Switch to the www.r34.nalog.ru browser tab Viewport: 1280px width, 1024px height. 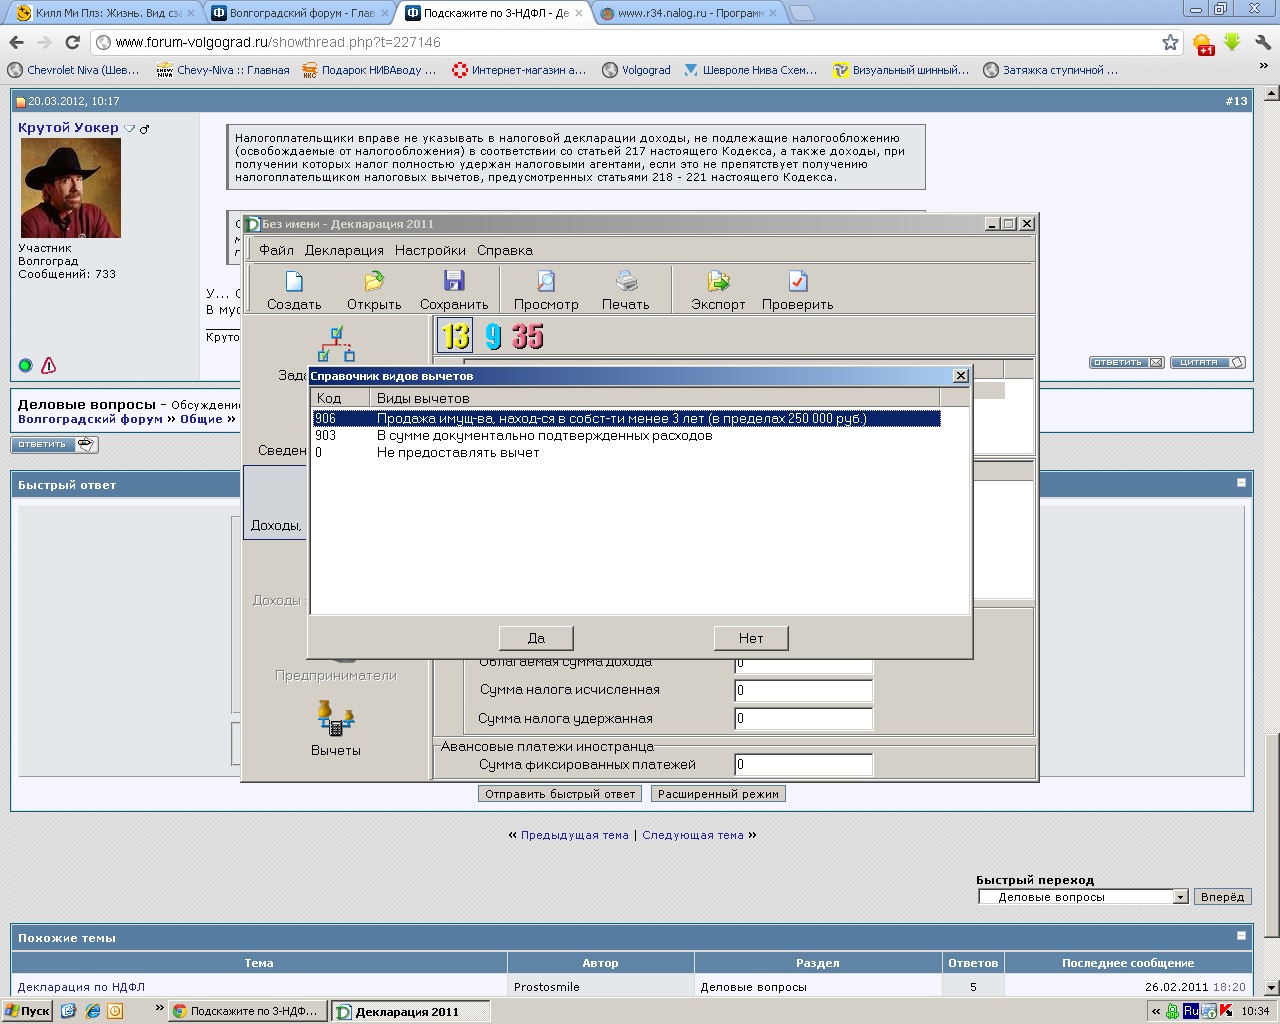pyautogui.click(x=688, y=13)
